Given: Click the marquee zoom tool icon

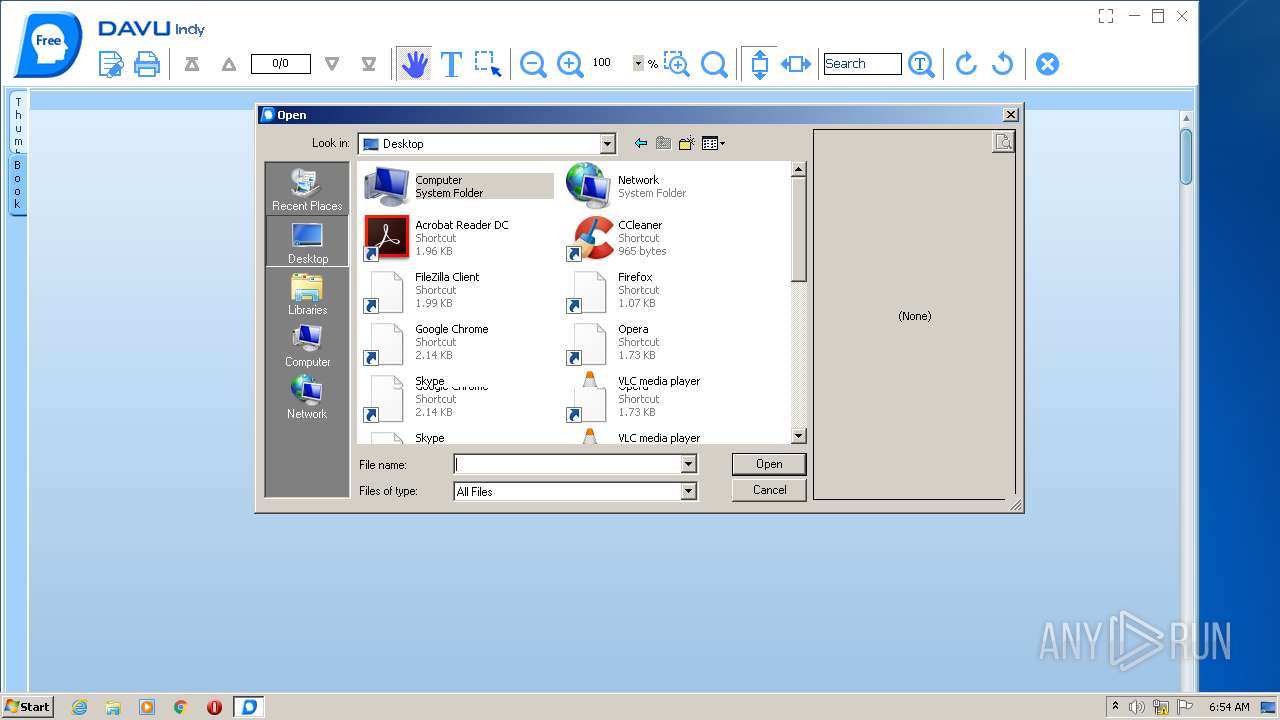Looking at the screenshot, I should (x=677, y=64).
